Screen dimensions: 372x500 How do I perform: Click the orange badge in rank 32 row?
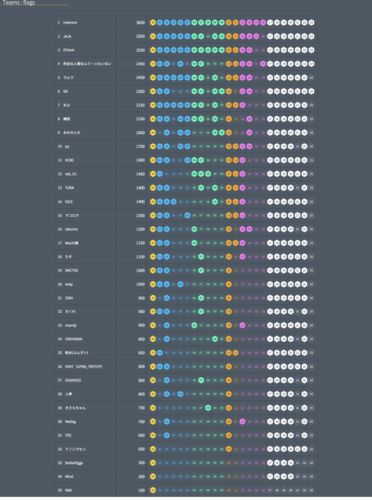[229, 449]
